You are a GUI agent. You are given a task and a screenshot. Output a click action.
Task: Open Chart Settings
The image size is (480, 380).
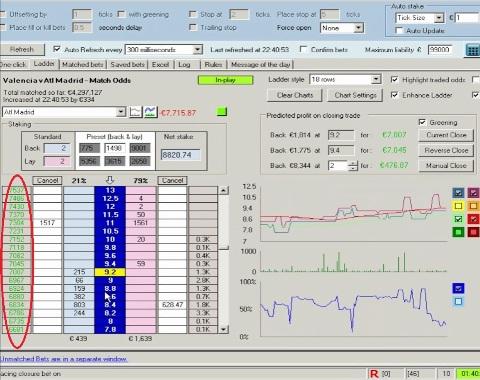pyautogui.click(x=355, y=95)
